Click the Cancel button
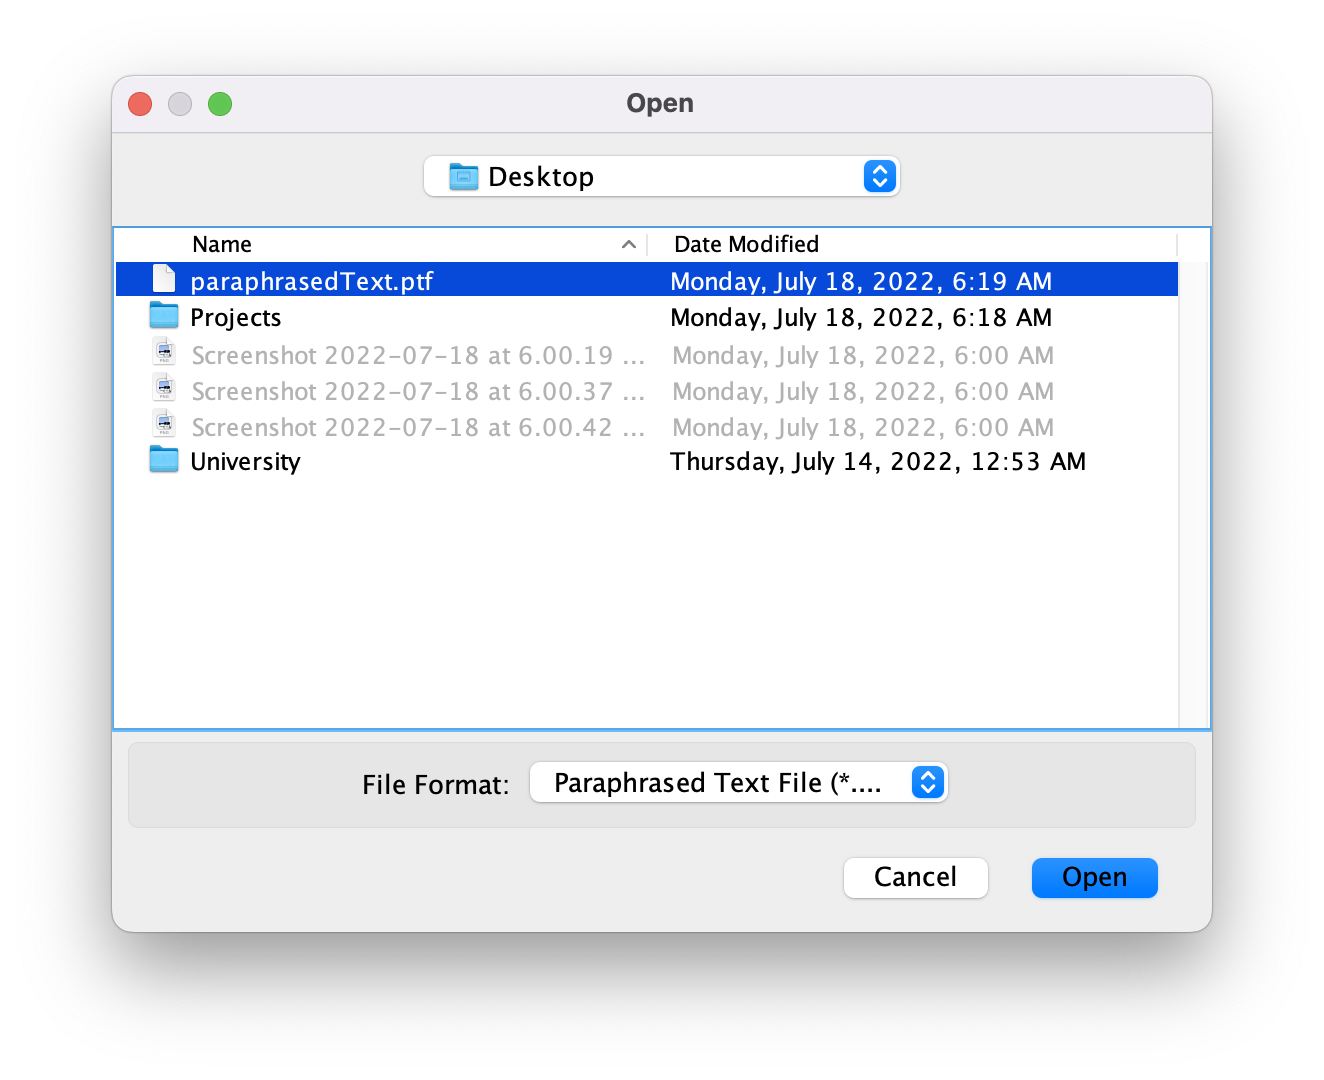Screen dimensions: 1324x1080 pyautogui.click(x=915, y=877)
